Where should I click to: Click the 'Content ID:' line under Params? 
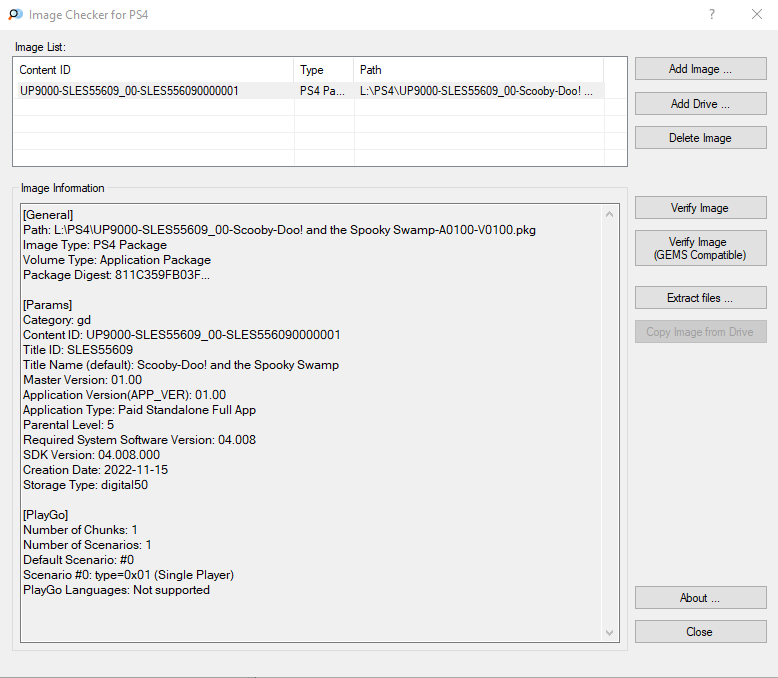click(182, 335)
